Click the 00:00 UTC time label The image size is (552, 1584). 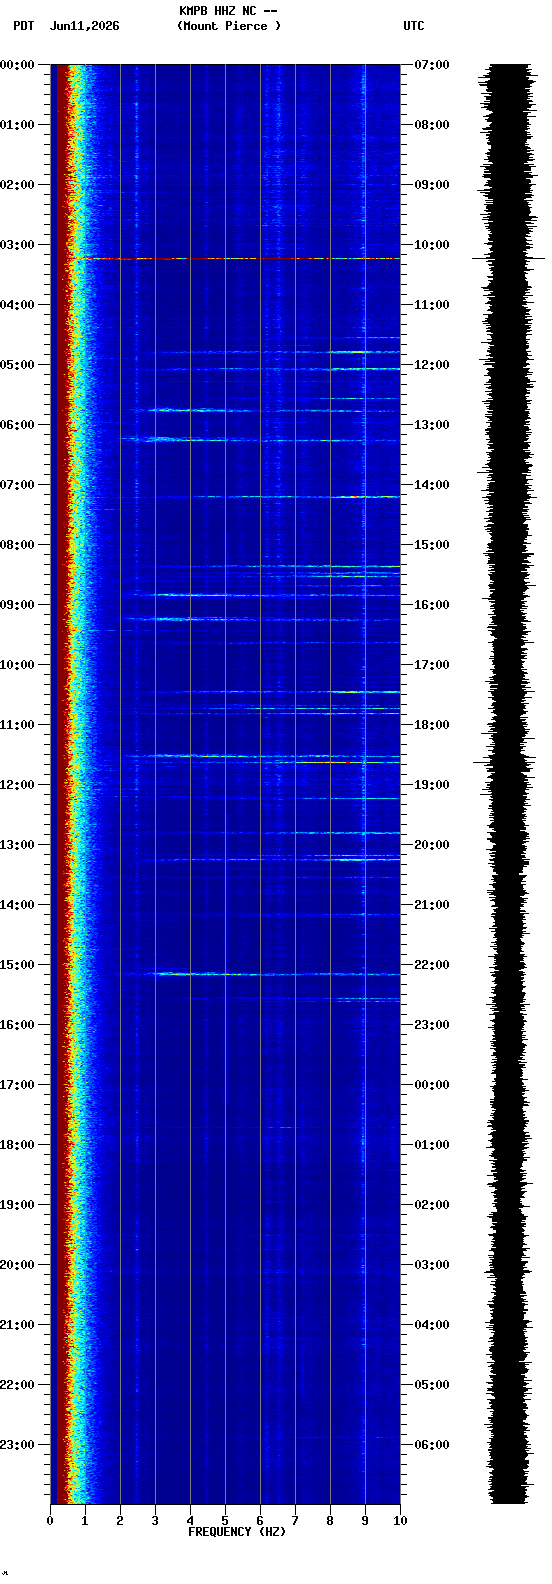(x=432, y=1085)
